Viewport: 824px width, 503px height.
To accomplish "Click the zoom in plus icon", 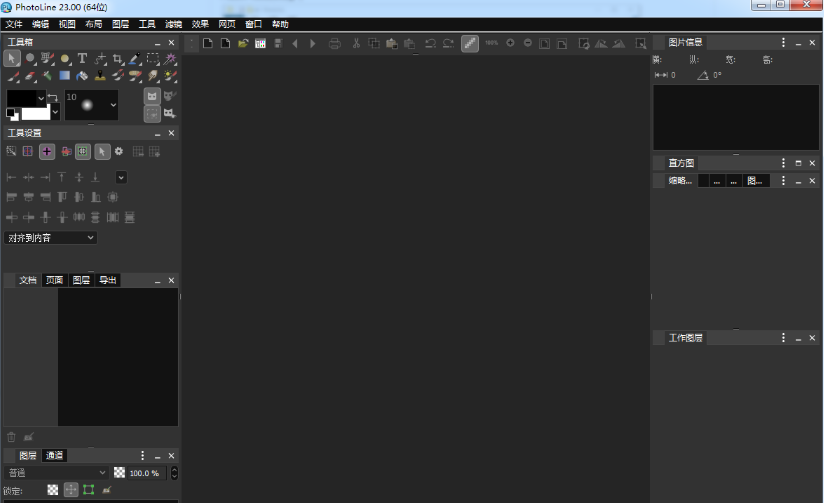I will click(510, 43).
